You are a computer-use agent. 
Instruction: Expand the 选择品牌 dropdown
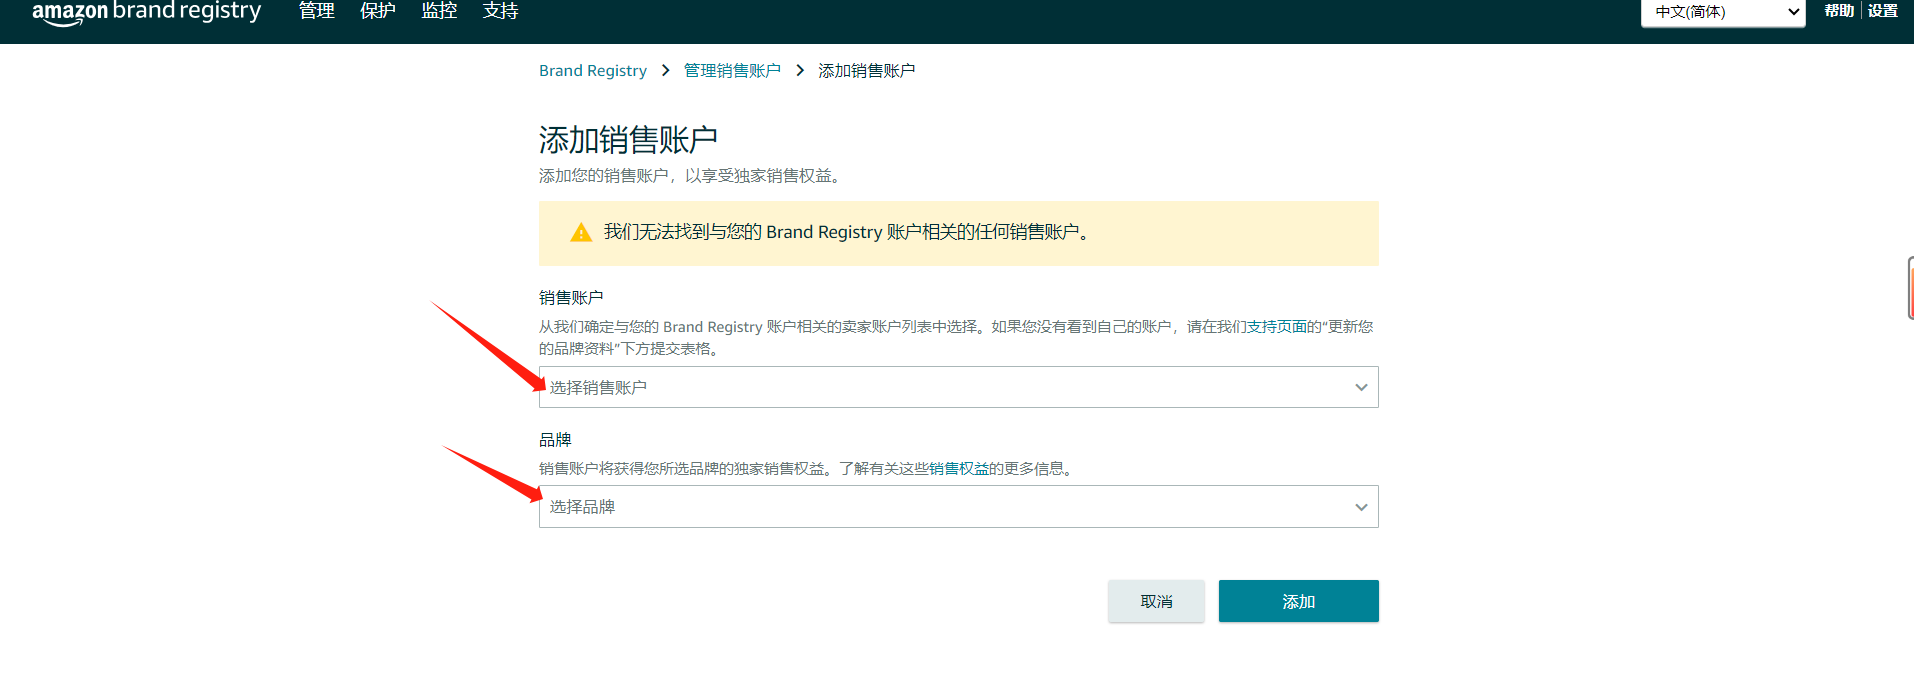tap(958, 507)
